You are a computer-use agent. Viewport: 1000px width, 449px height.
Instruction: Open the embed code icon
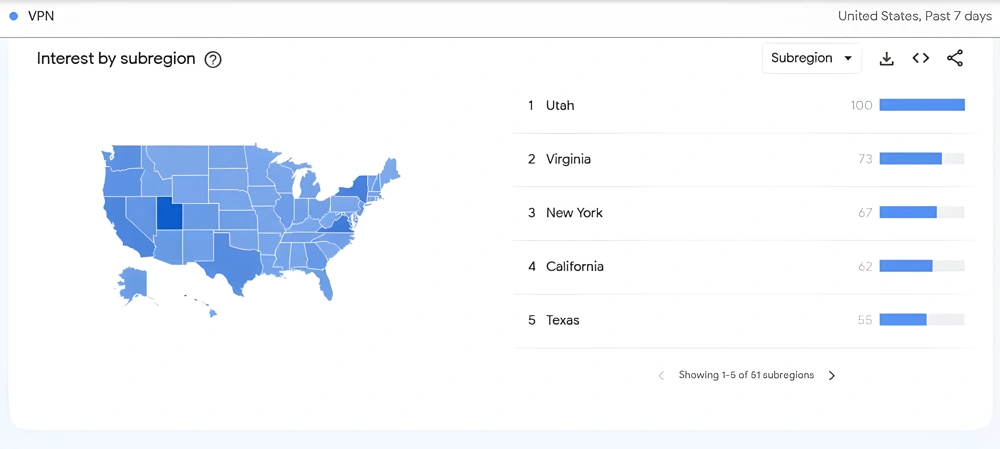[920, 59]
